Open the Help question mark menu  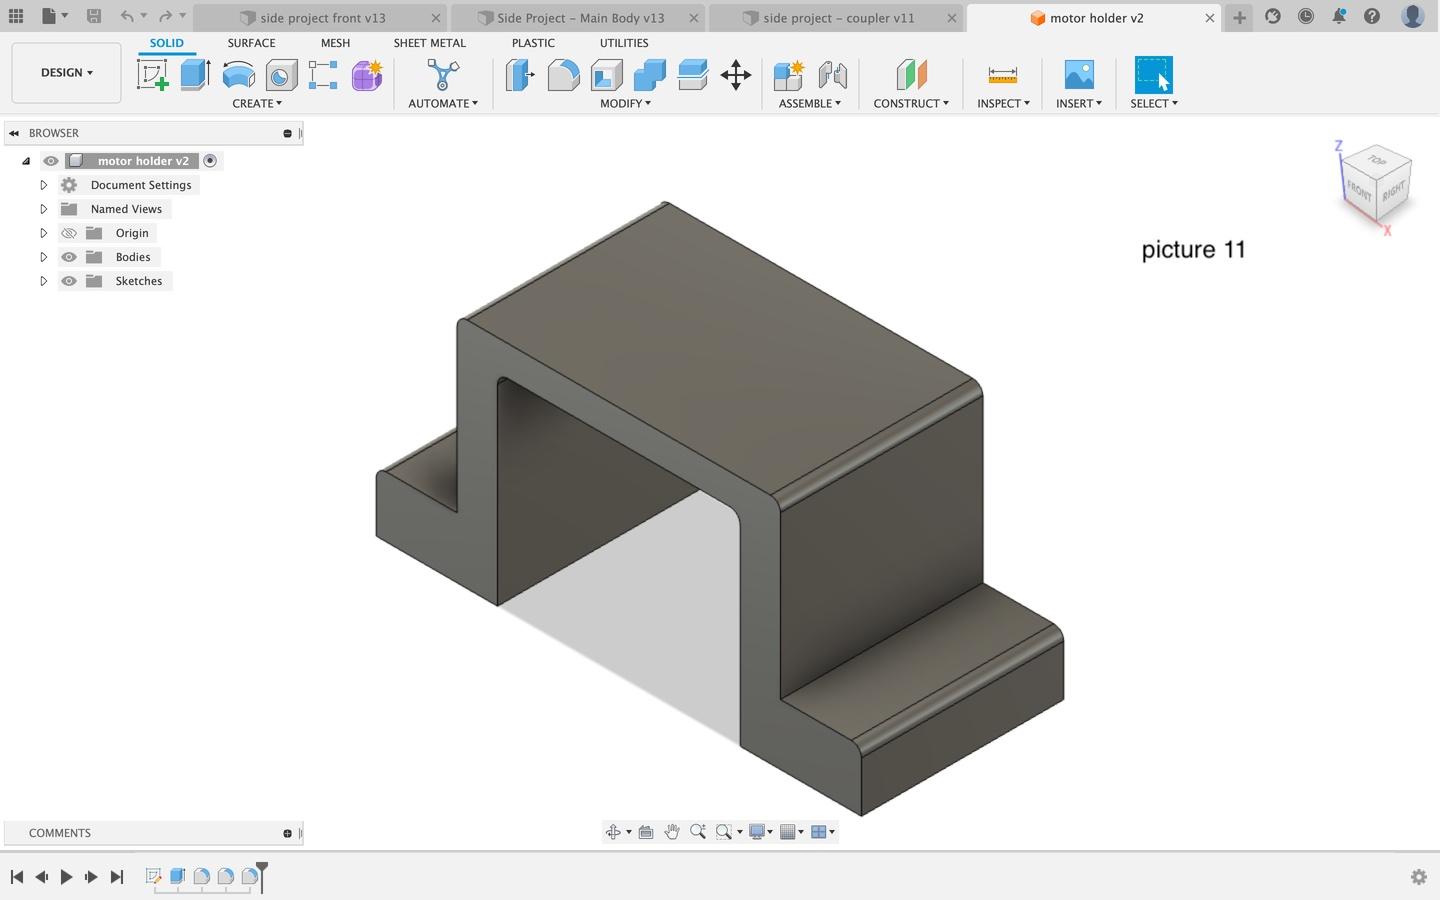1372,16
